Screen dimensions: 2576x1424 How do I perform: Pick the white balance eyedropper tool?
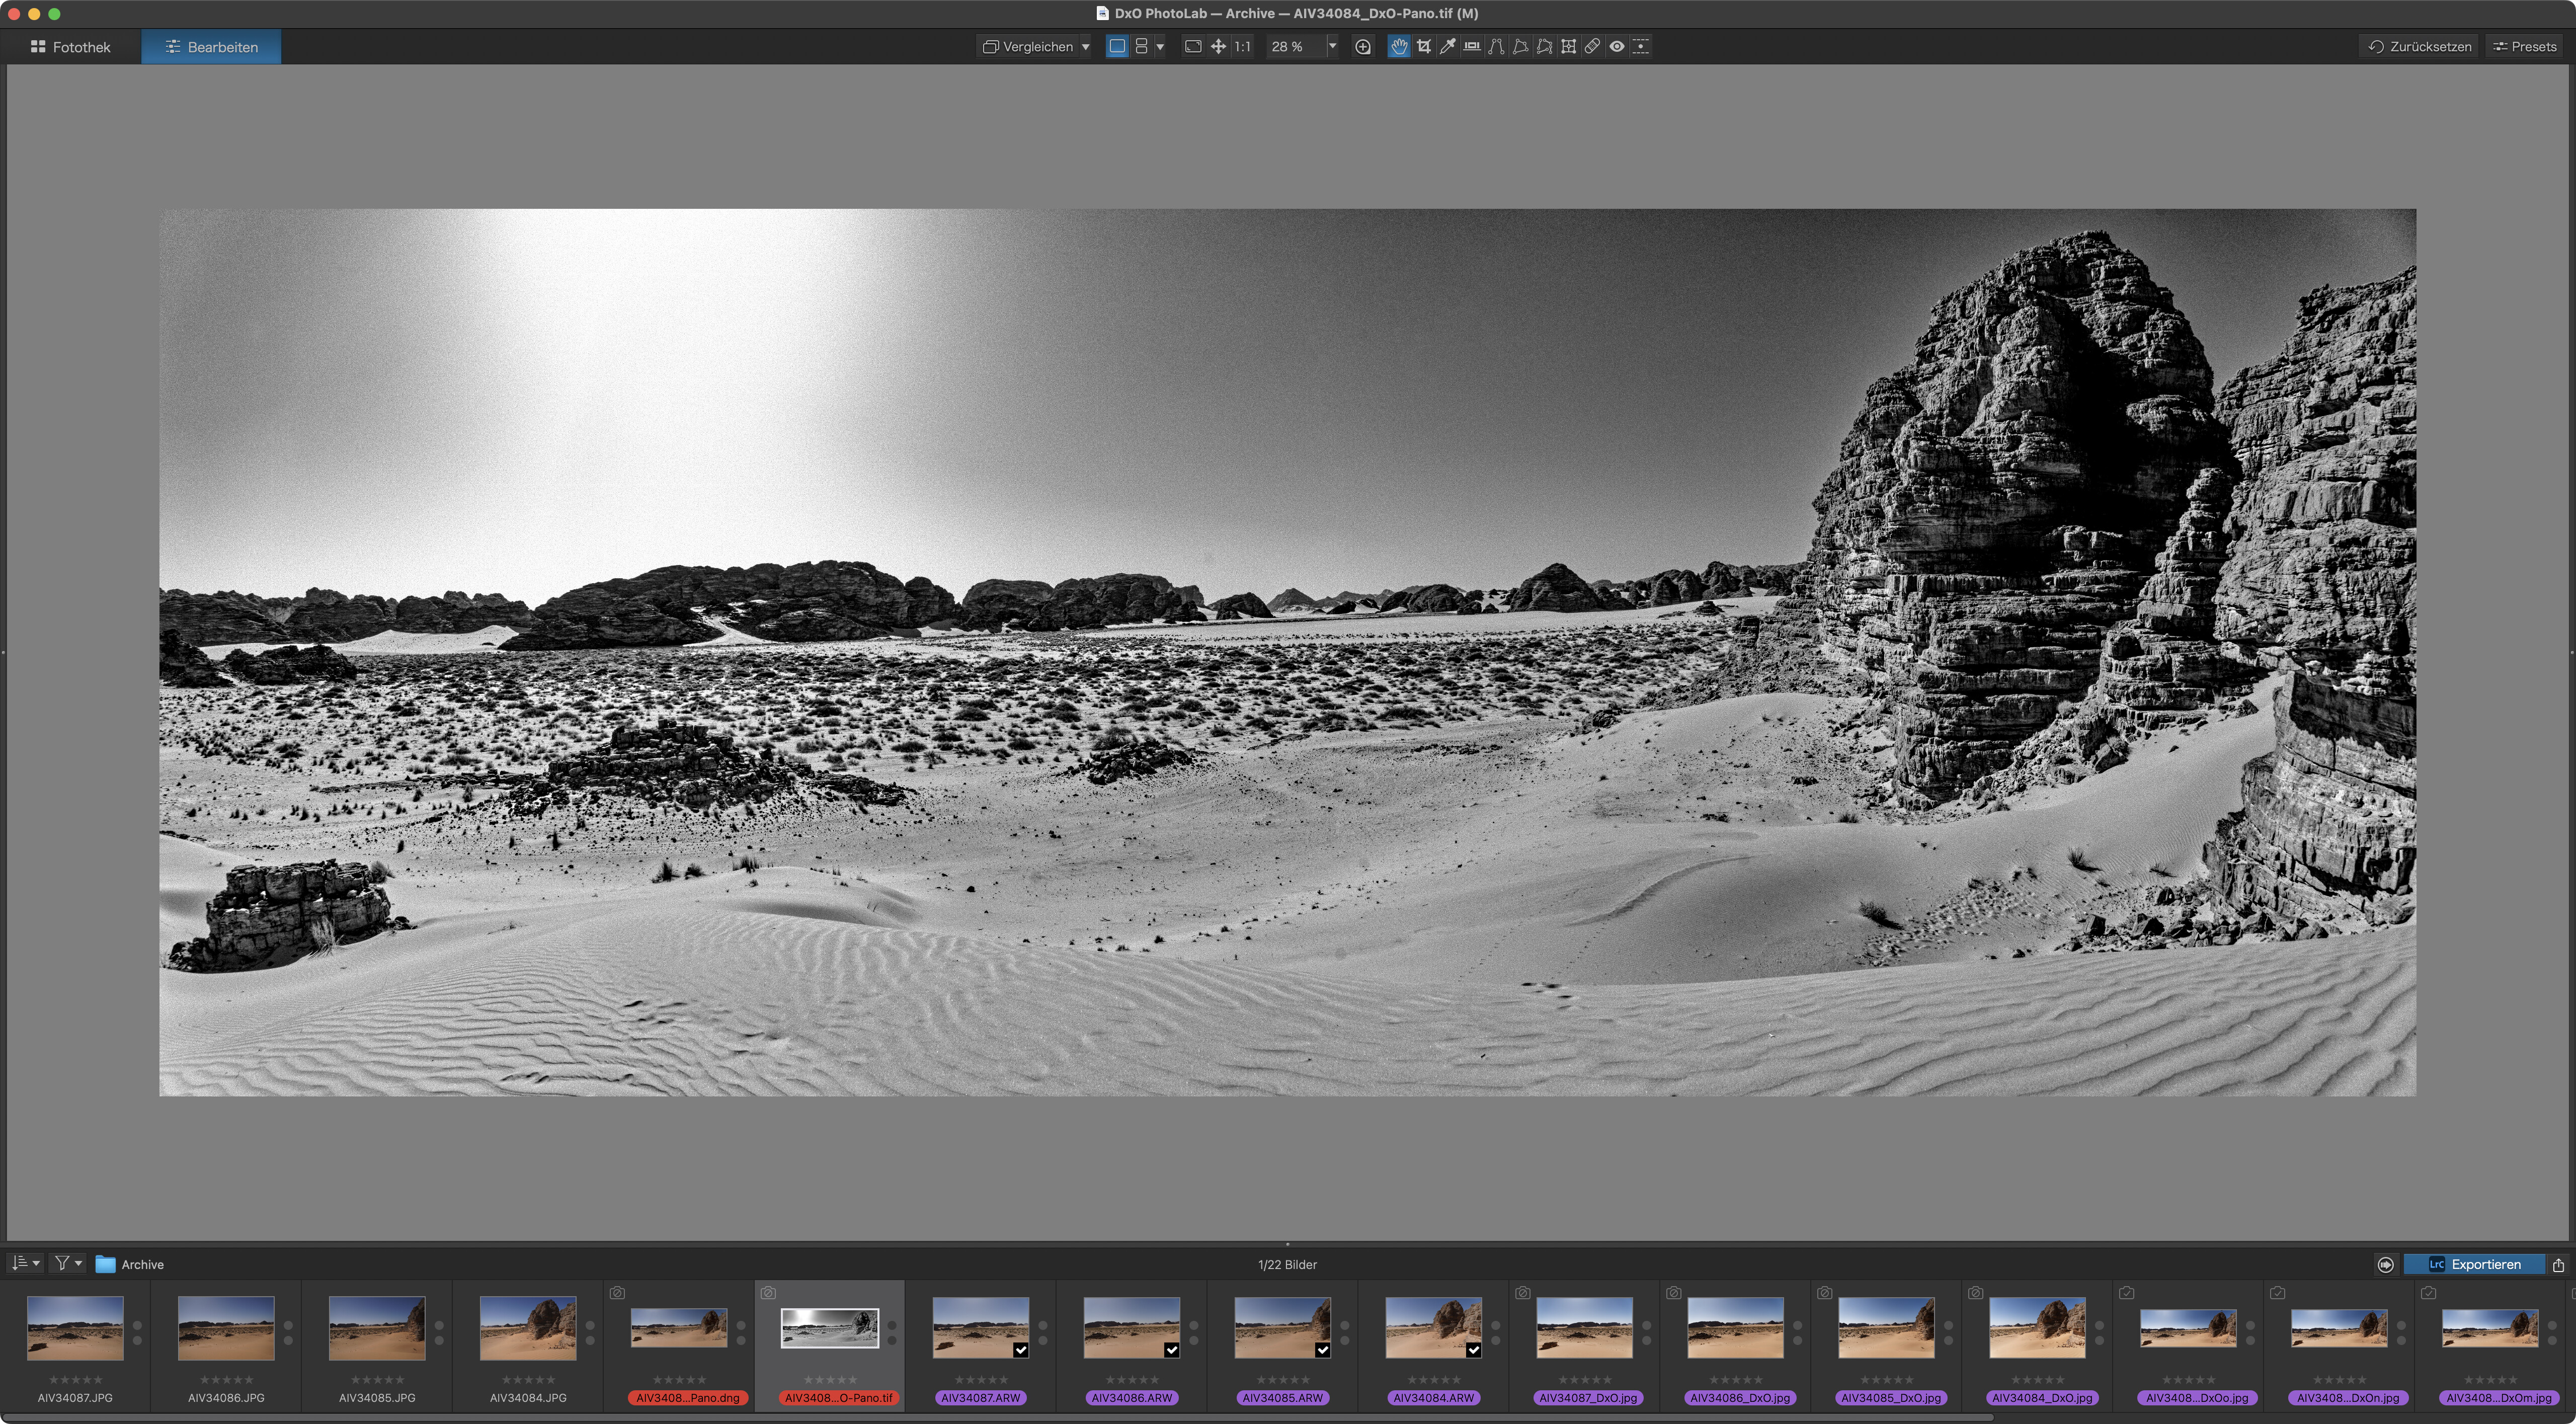pos(1447,46)
